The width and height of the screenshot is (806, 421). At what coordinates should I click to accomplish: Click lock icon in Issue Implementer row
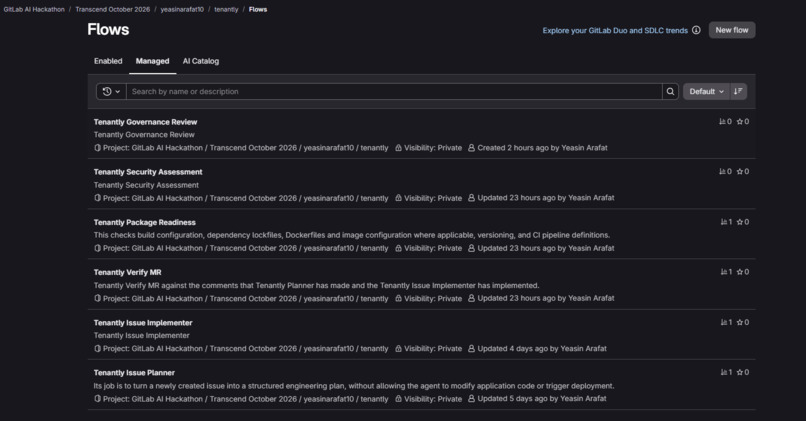point(398,349)
